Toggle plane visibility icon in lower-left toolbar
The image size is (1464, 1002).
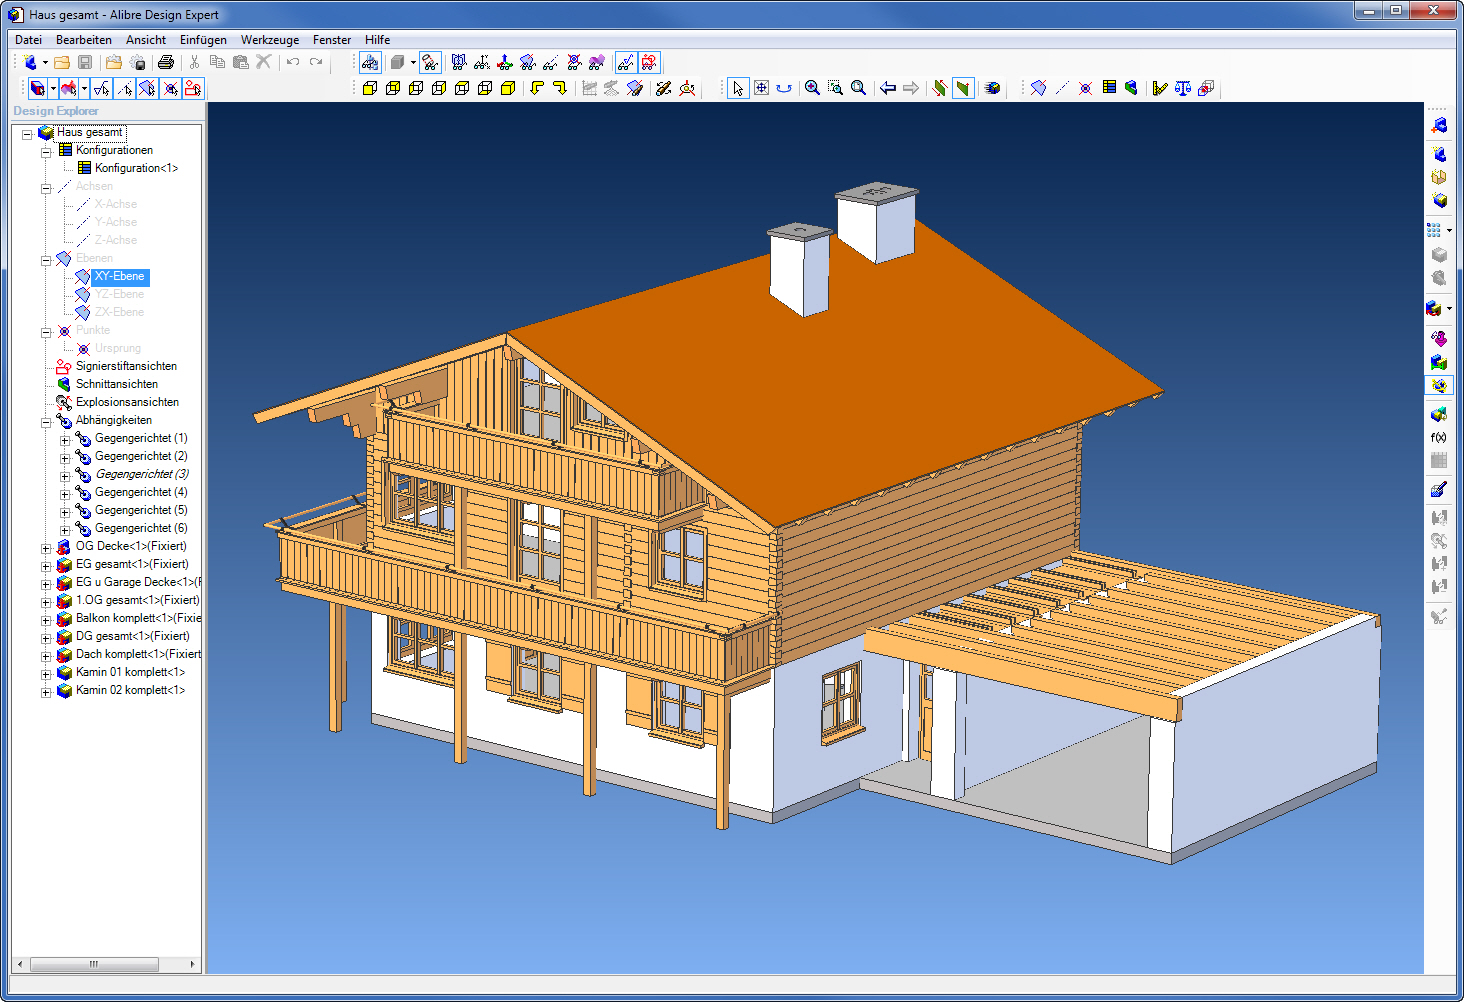tap(147, 88)
